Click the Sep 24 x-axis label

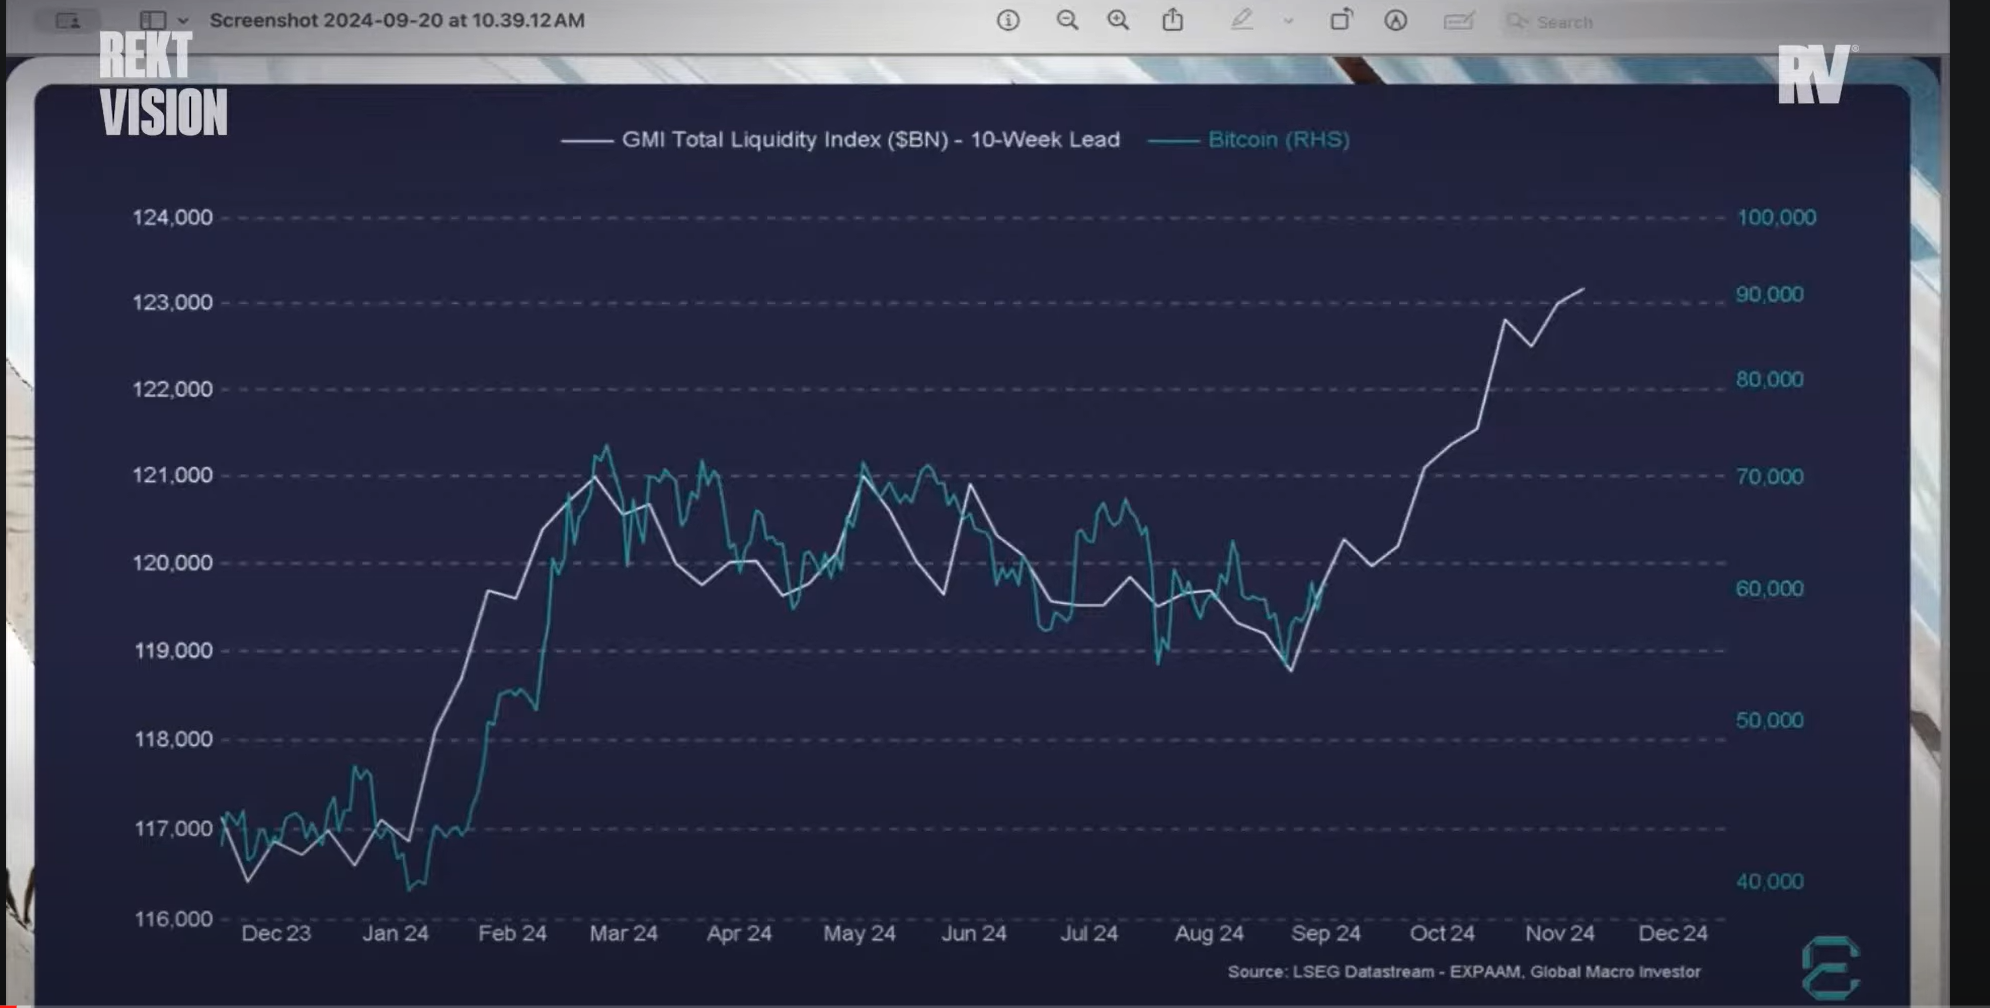pos(1325,933)
